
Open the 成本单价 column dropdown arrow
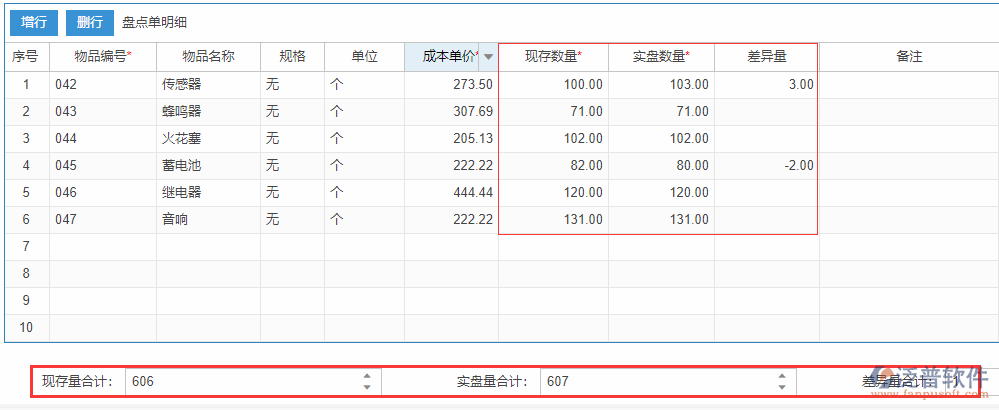pyautogui.click(x=488, y=57)
